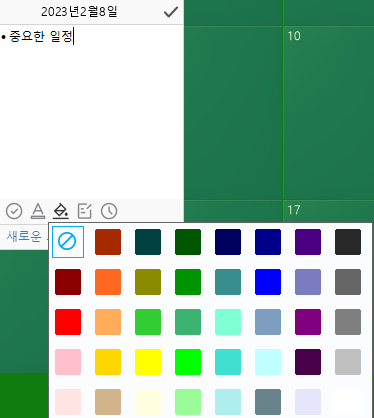Image resolution: width=374 pixels, height=418 pixels.
Task: Pick the neon green swatch
Action: click(x=188, y=362)
